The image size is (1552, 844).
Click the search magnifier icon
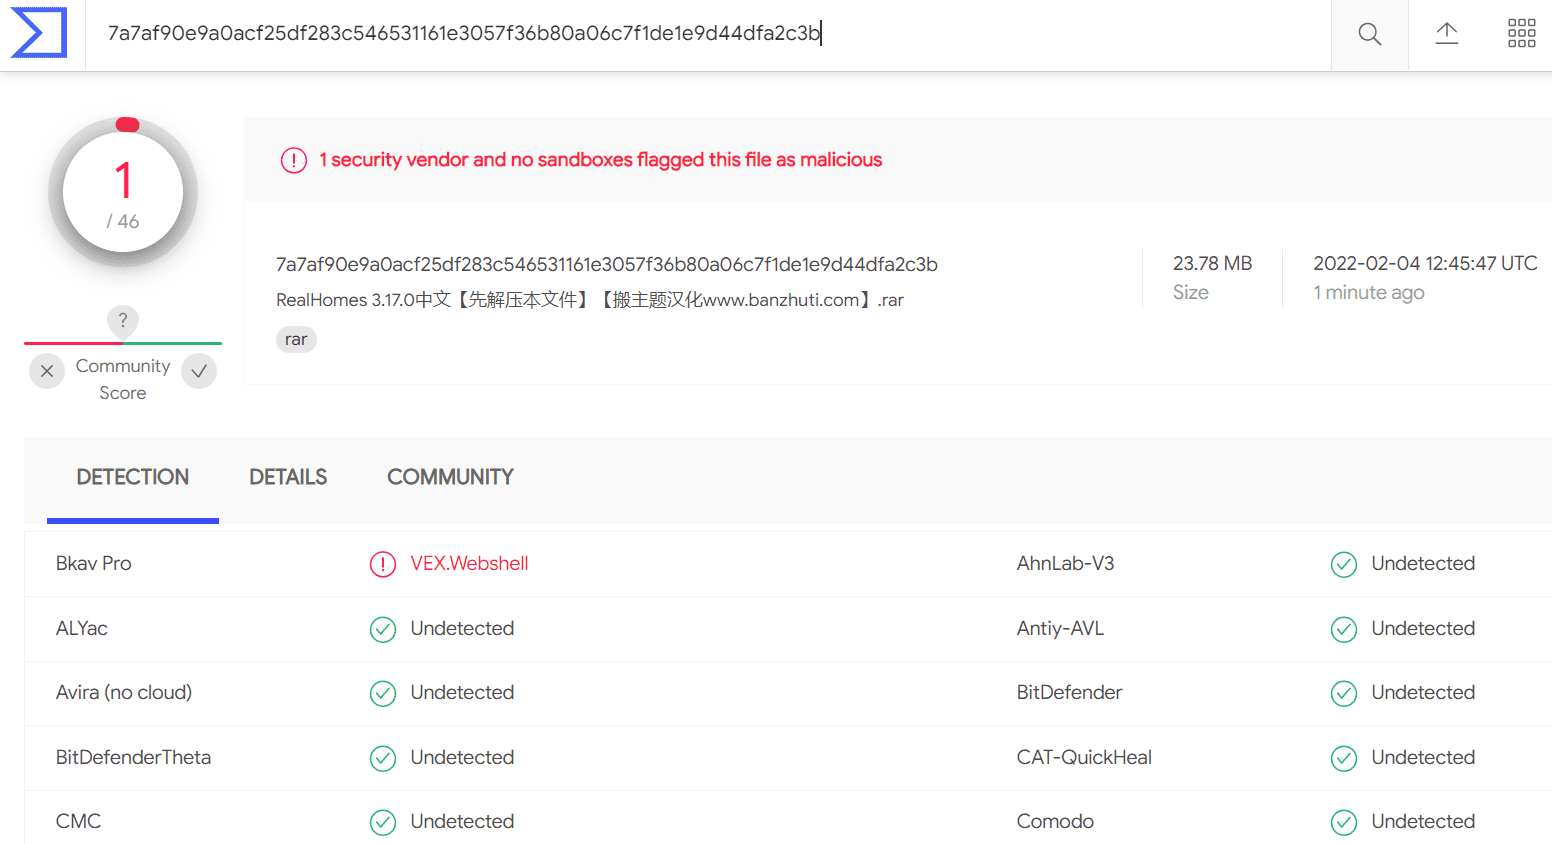[x=1369, y=34]
